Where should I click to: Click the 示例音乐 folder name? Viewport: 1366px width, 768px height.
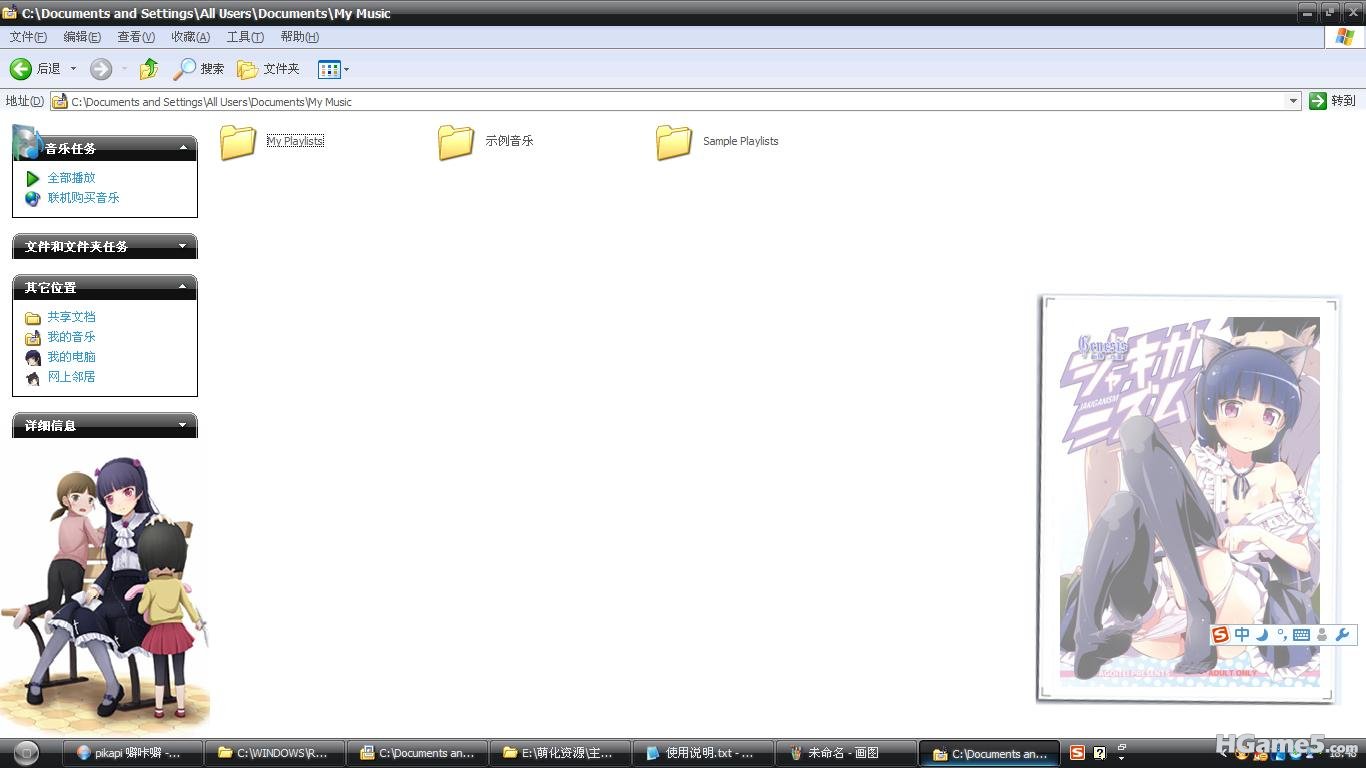(509, 141)
